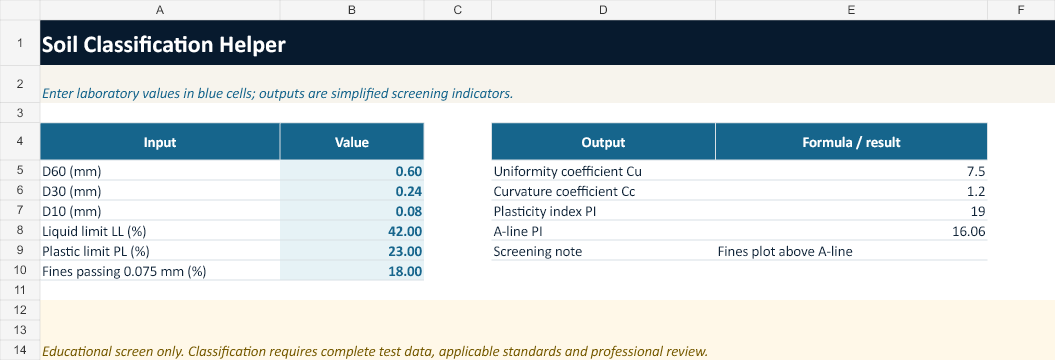The image size is (1055, 360).
Task: Select the Cc result cell 1.2
Action: point(851,191)
